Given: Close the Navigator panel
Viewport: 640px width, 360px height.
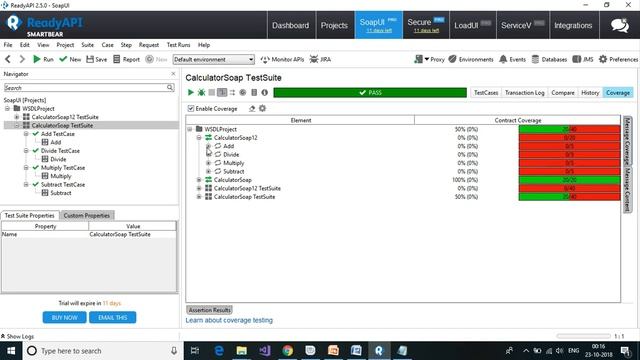Looking at the screenshot, I should (173, 74).
